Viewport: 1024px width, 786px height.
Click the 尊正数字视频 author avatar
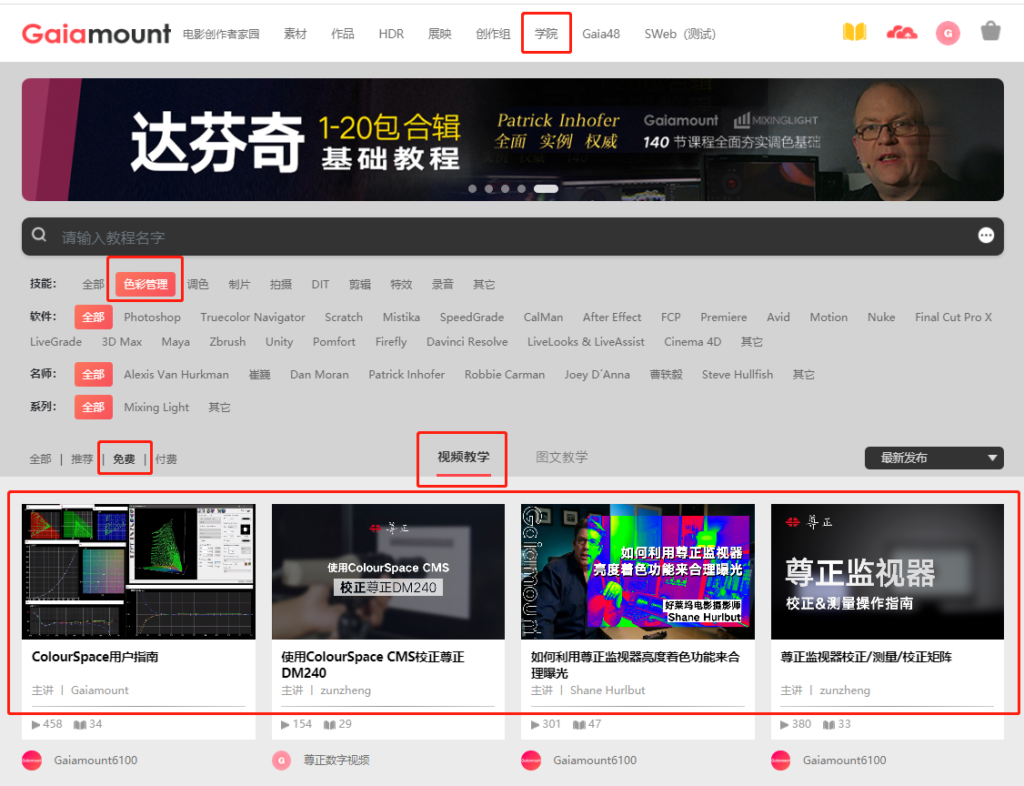pos(281,760)
